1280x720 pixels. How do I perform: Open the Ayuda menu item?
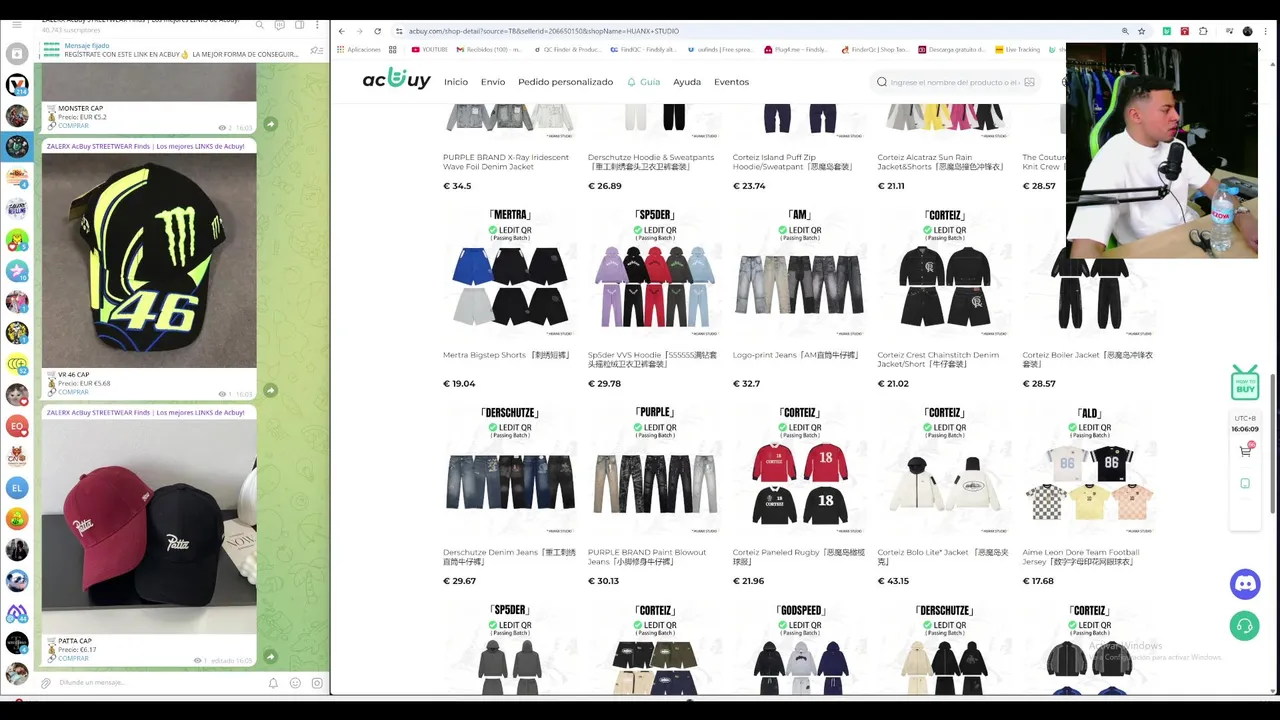point(687,82)
